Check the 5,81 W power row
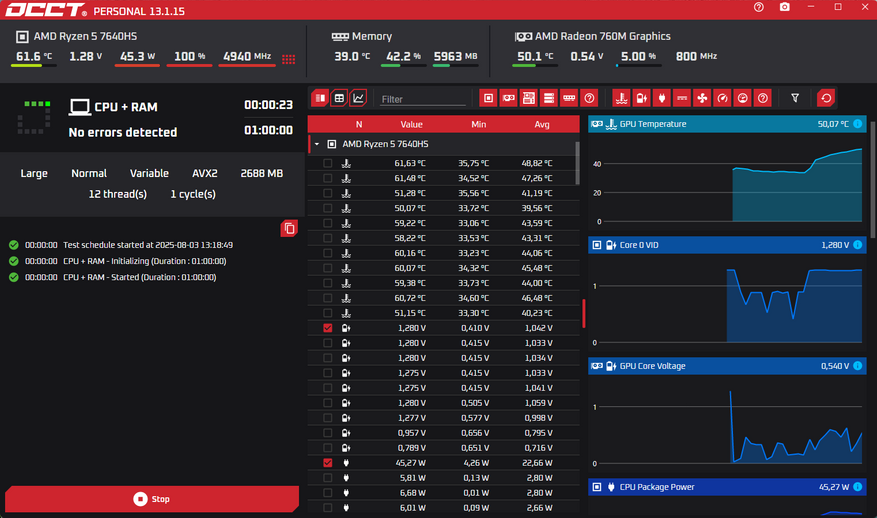This screenshot has height=518, width=877. pyautogui.click(x=328, y=478)
